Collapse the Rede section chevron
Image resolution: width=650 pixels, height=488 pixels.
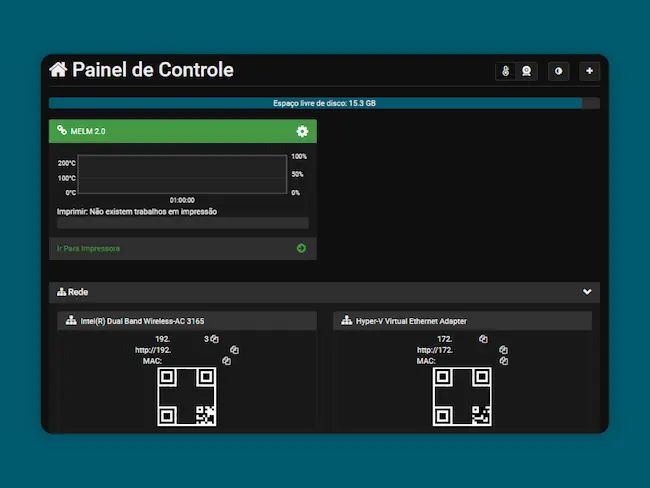587,292
